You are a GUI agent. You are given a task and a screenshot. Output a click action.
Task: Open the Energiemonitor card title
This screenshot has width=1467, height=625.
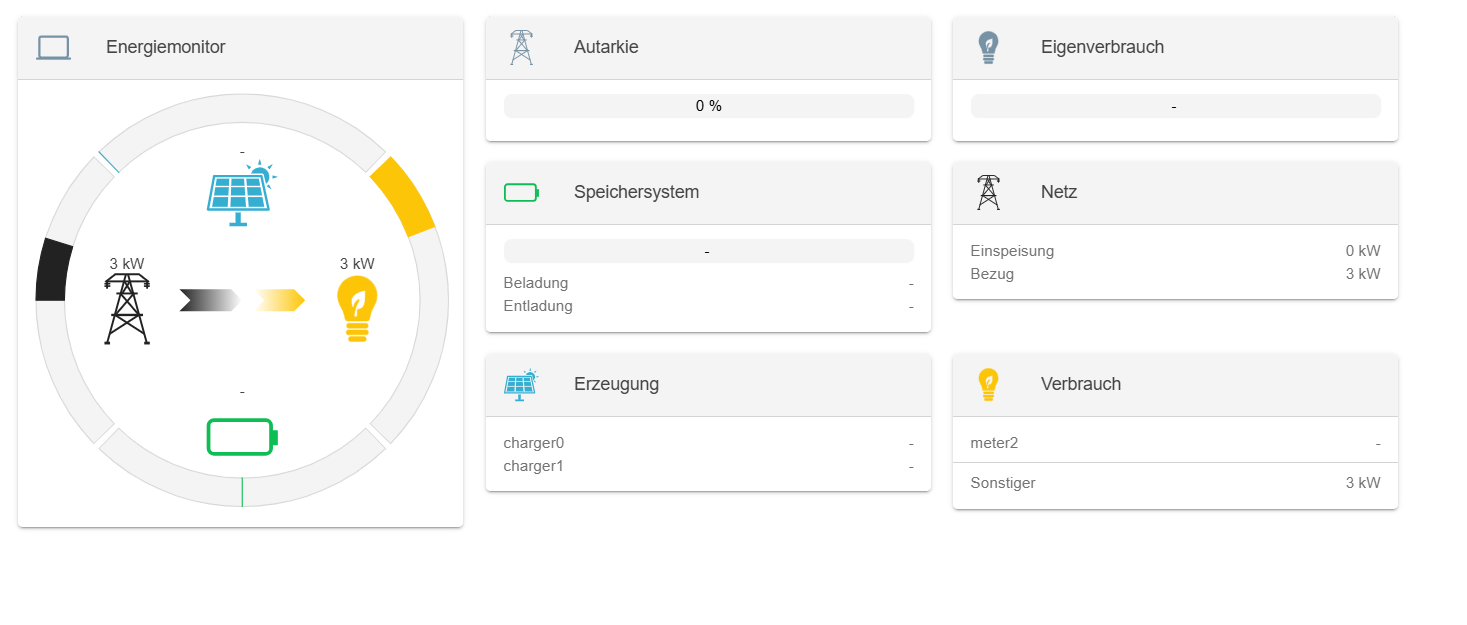(166, 47)
